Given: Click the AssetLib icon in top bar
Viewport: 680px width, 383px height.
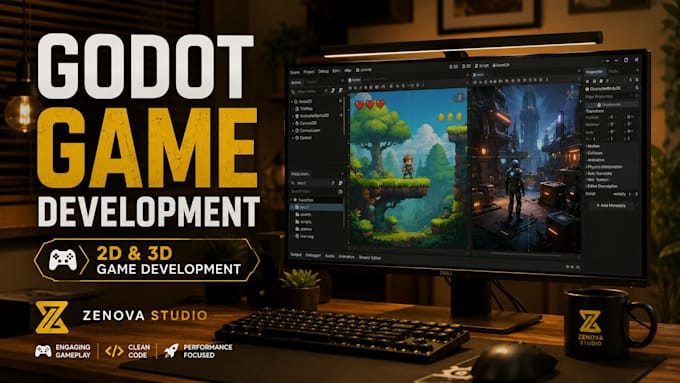Looking at the screenshot, I should click(x=494, y=65).
